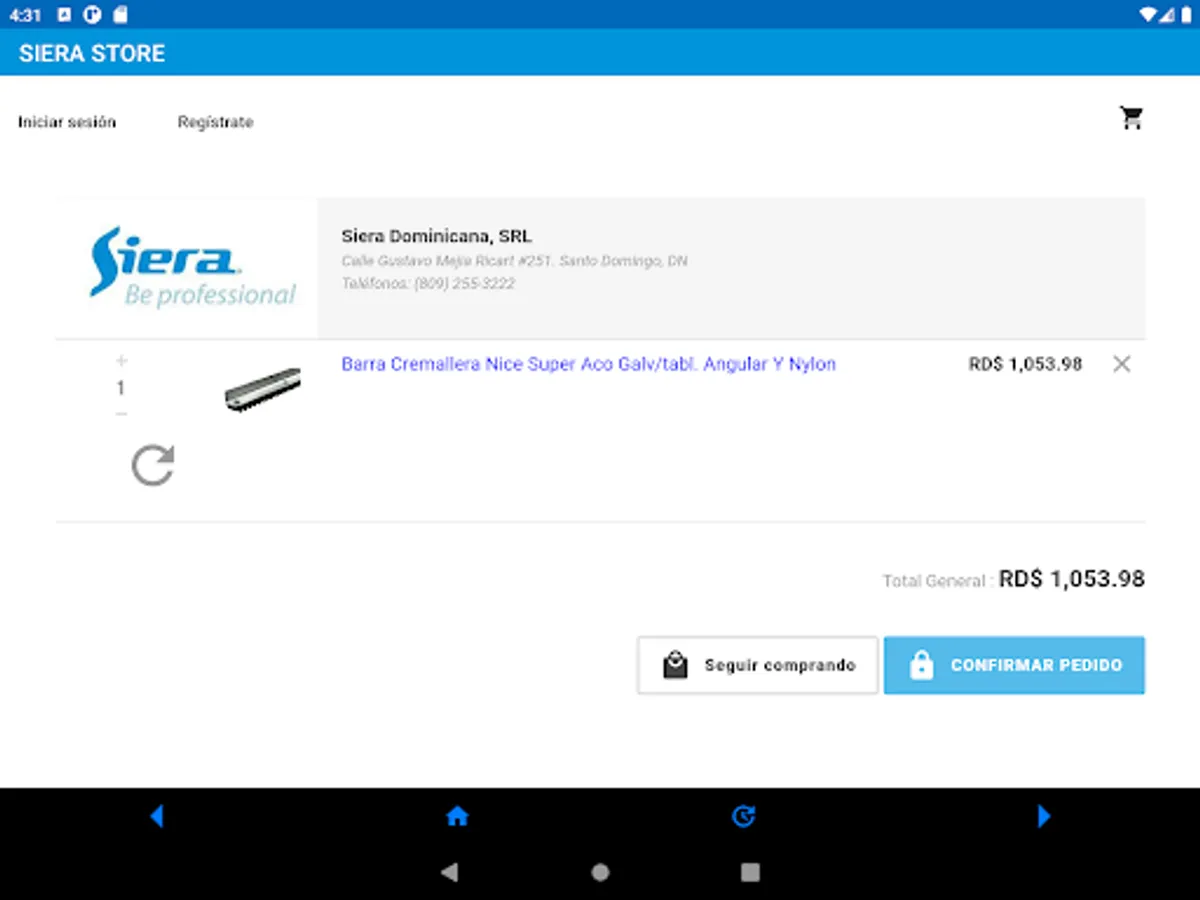Go back with blue left arrow

pos(156,817)
